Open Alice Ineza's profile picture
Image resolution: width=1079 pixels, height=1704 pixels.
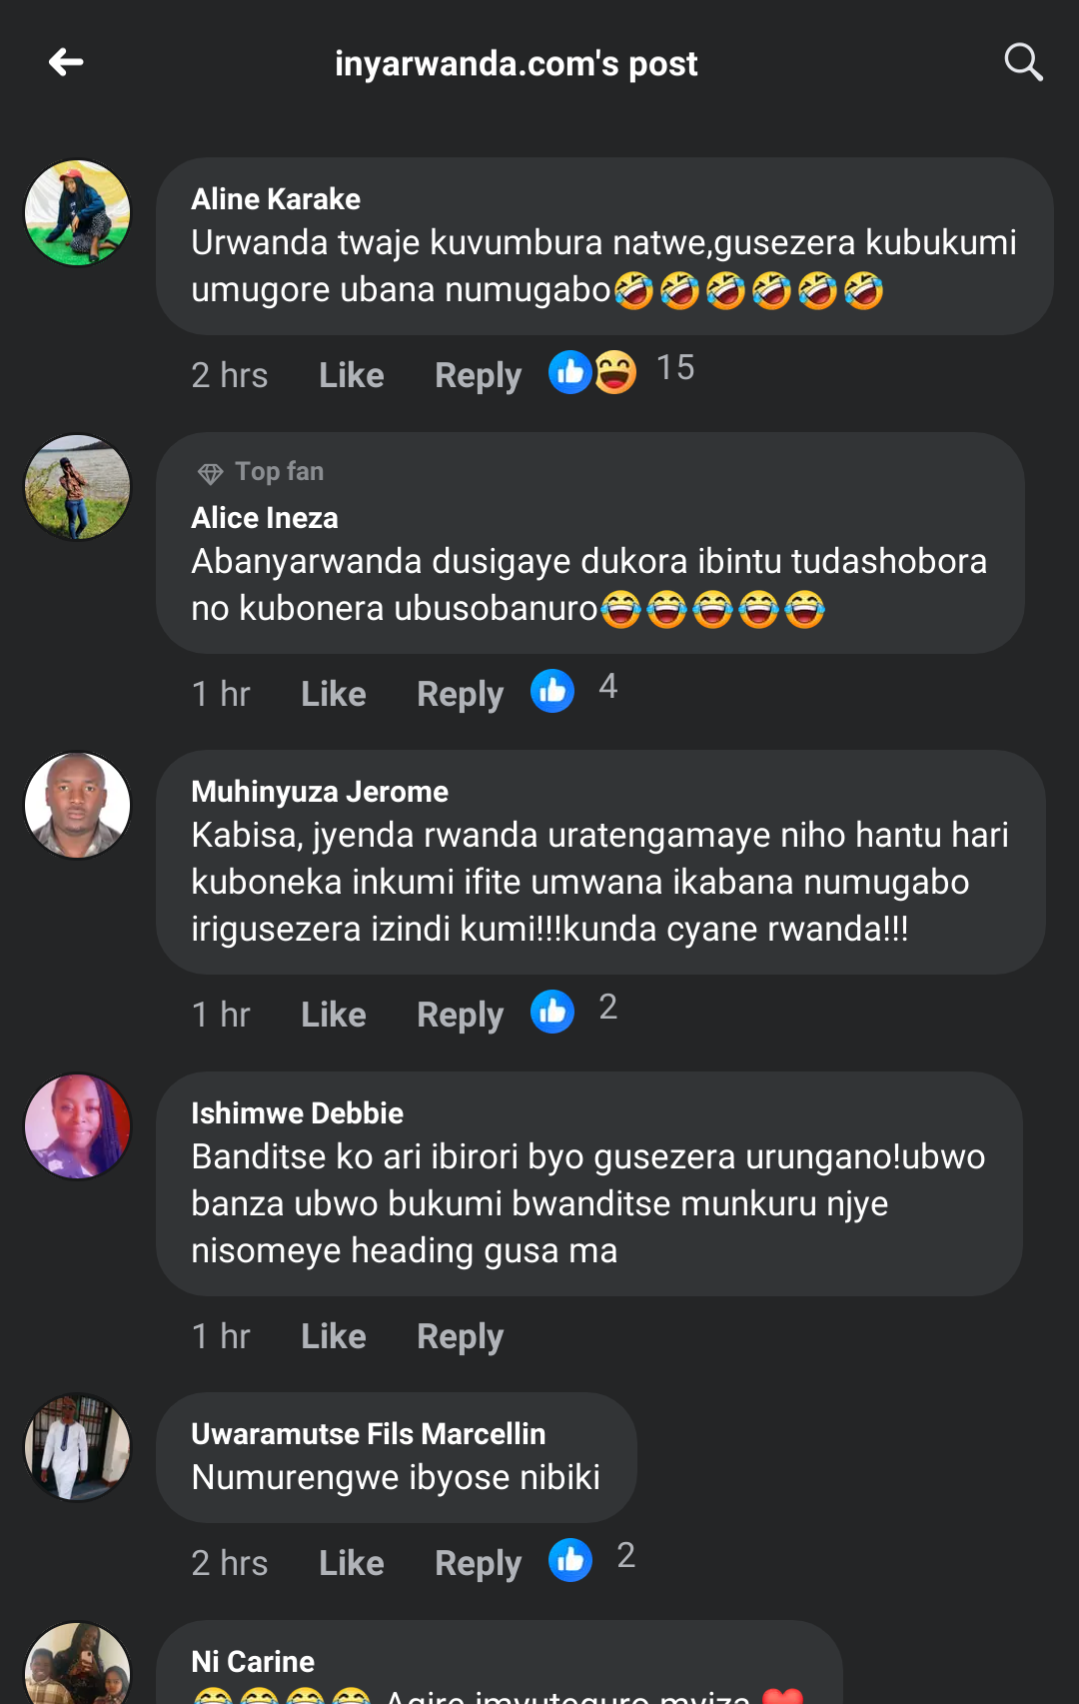point(78,488)
